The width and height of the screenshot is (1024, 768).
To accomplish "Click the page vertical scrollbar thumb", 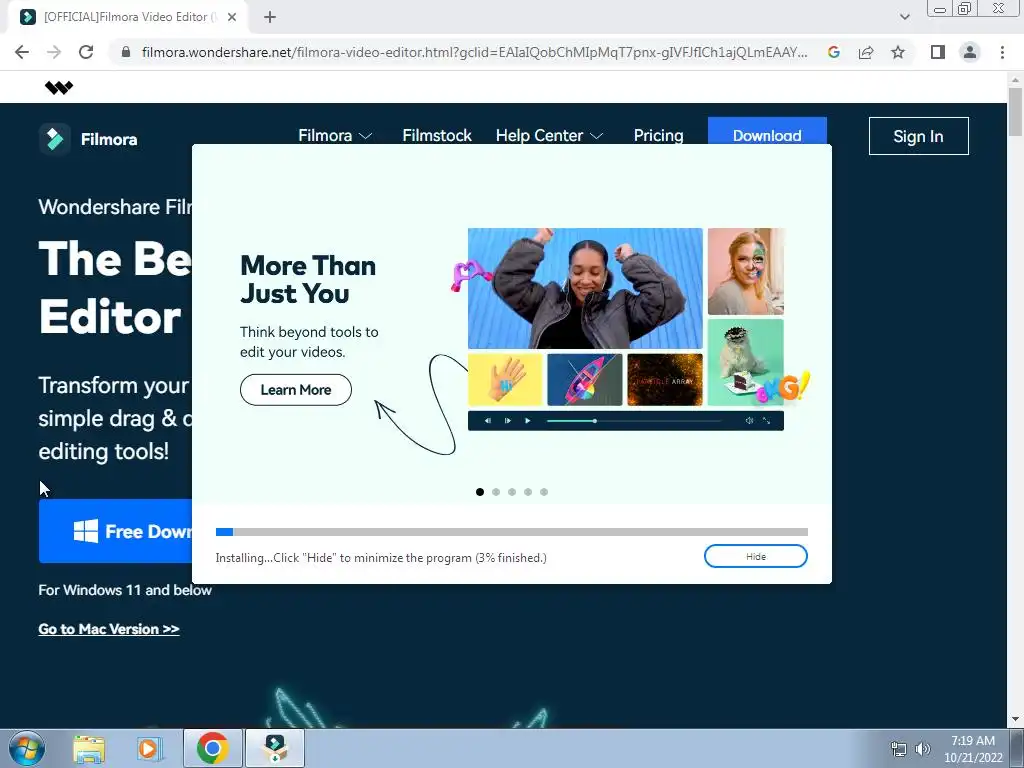I will [x=1015, y=112].
